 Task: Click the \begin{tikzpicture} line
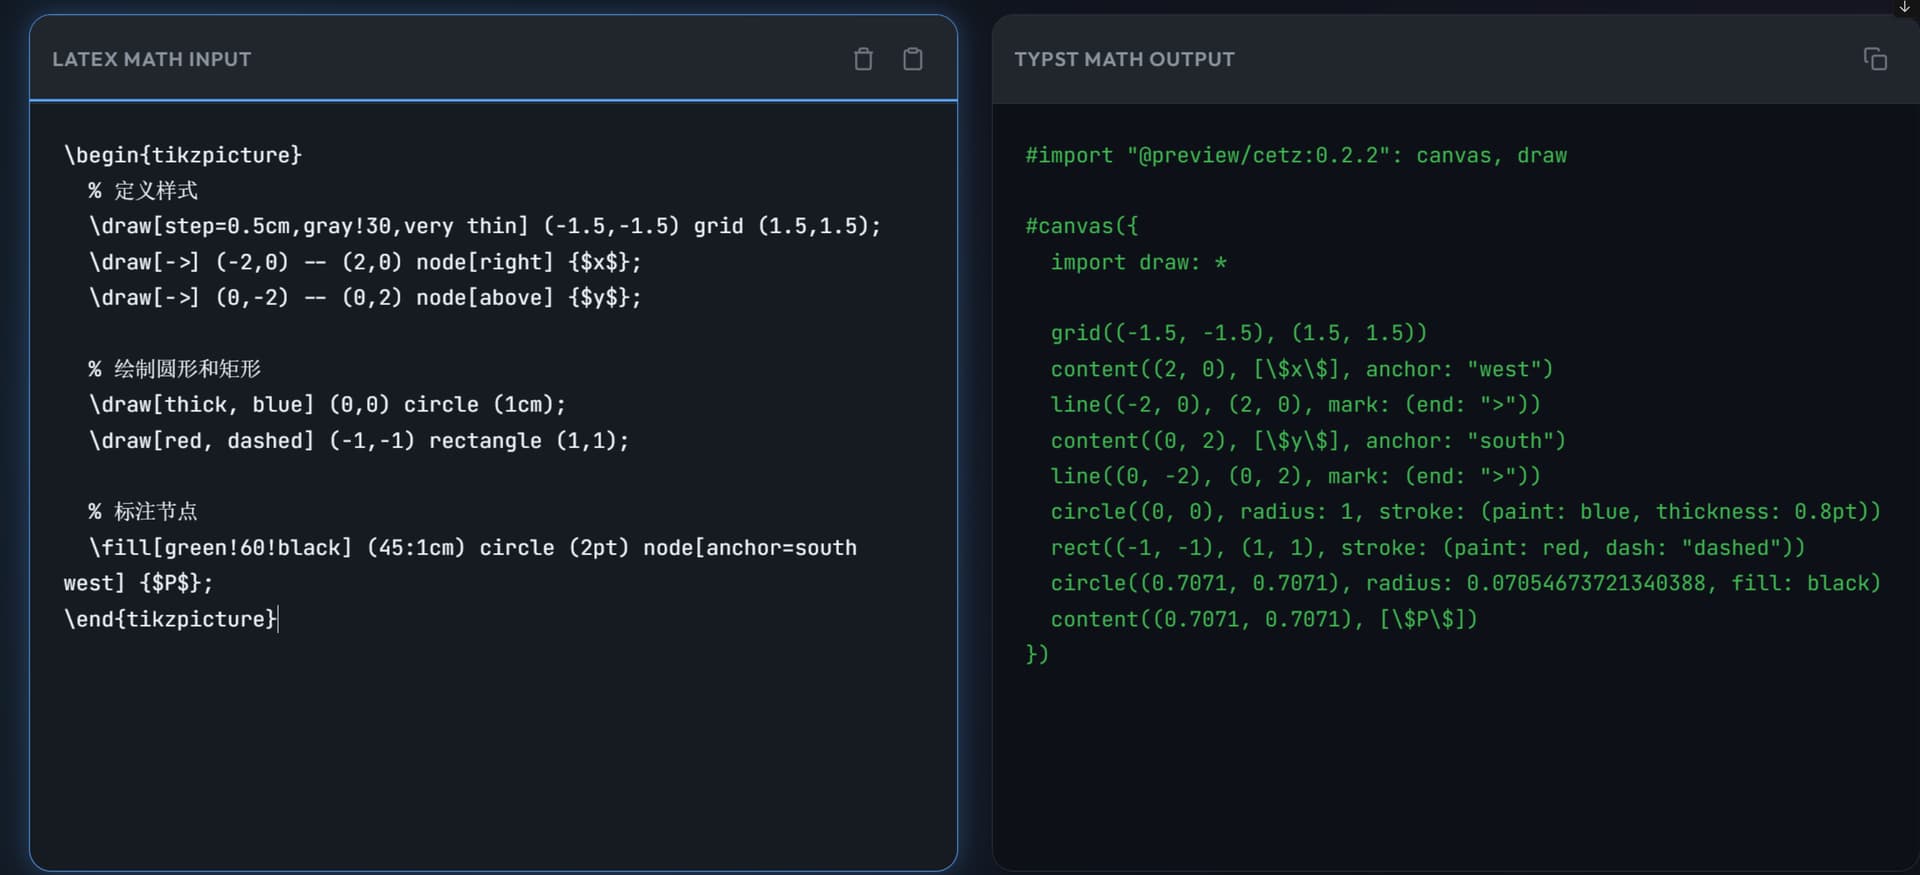point(183,155)
